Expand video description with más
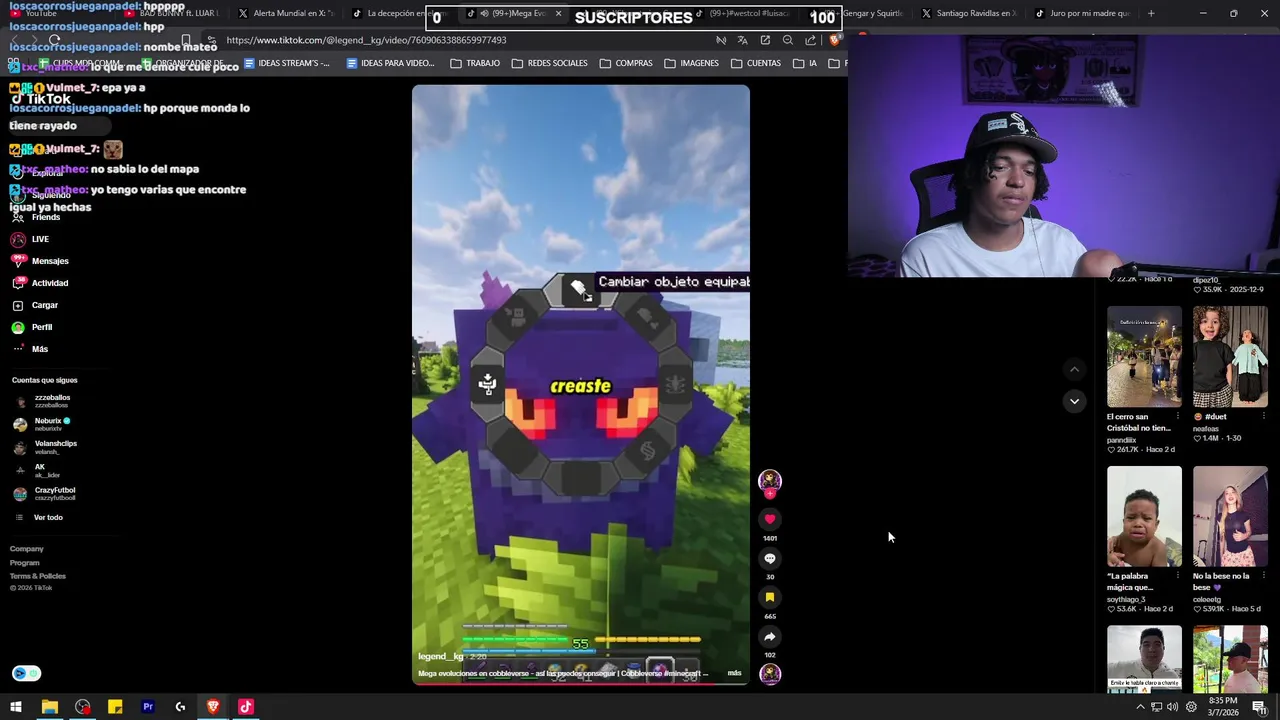The width and height of the screenshot is (1280, 720). pyautogui.click(x=734, y=673)
